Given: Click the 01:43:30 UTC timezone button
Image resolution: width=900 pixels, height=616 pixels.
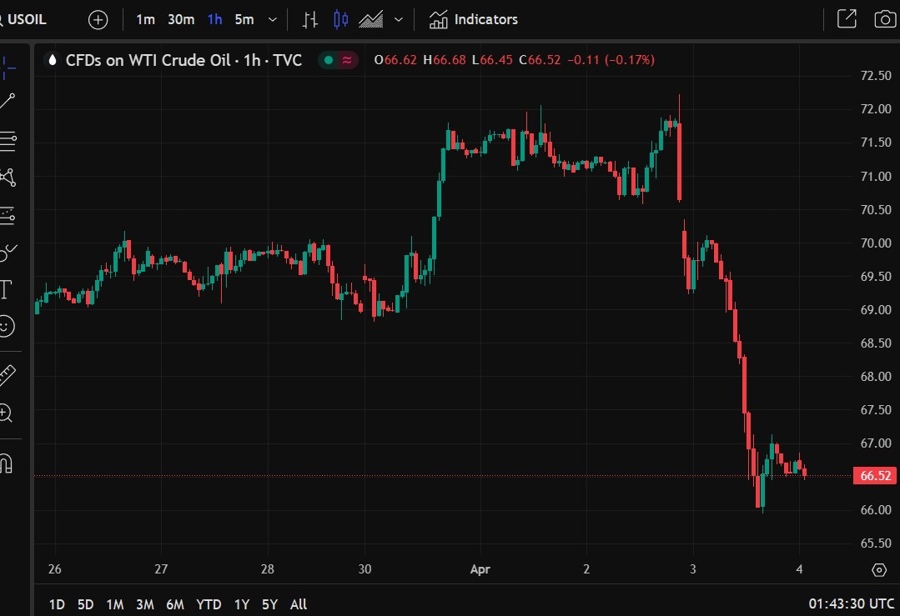Looking at the screenshot, I should pyautogui.click(x=851, y=604).
